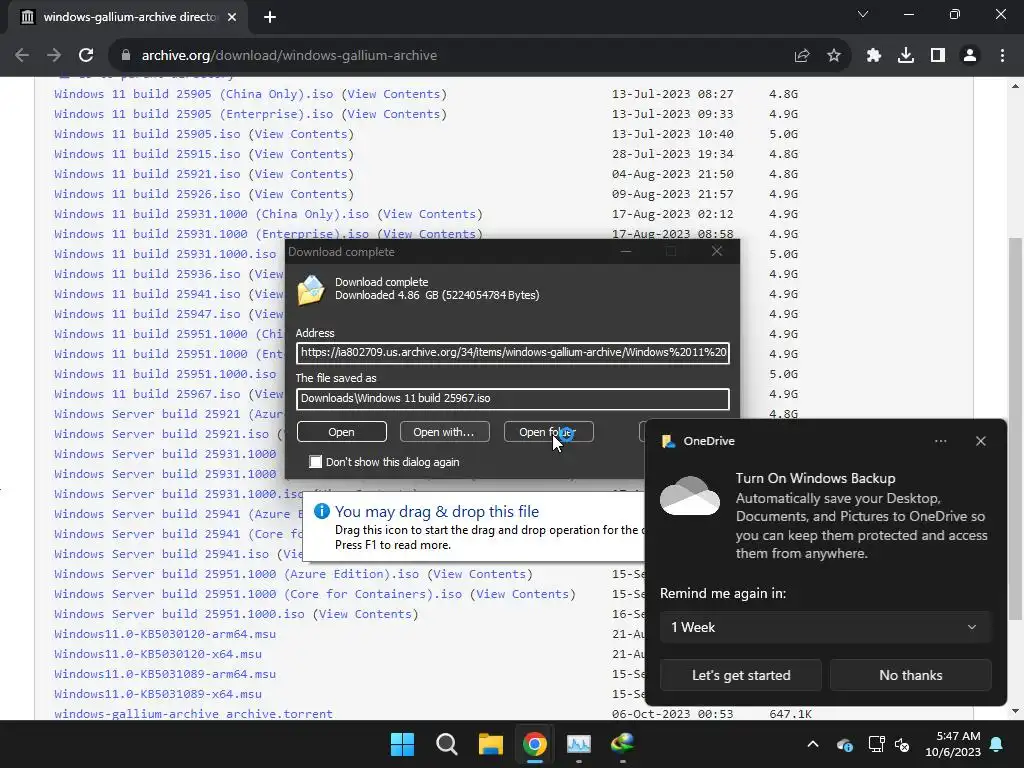Open the Windows Start menu
The image size is (1024, 768).
[x=402, y=744]
